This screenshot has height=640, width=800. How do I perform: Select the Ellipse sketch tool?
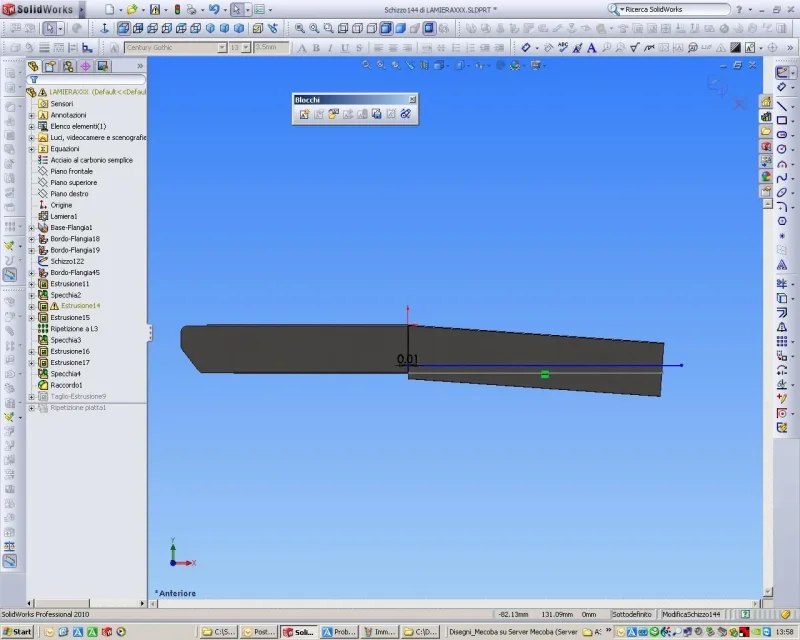(x=782, y=192)
